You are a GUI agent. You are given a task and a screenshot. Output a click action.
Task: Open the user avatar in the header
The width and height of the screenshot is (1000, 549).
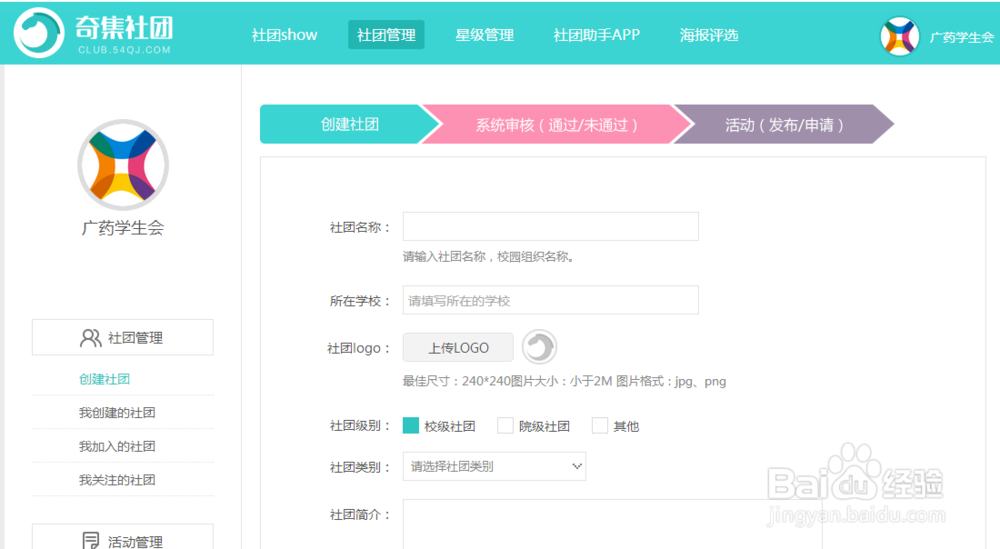899,36
